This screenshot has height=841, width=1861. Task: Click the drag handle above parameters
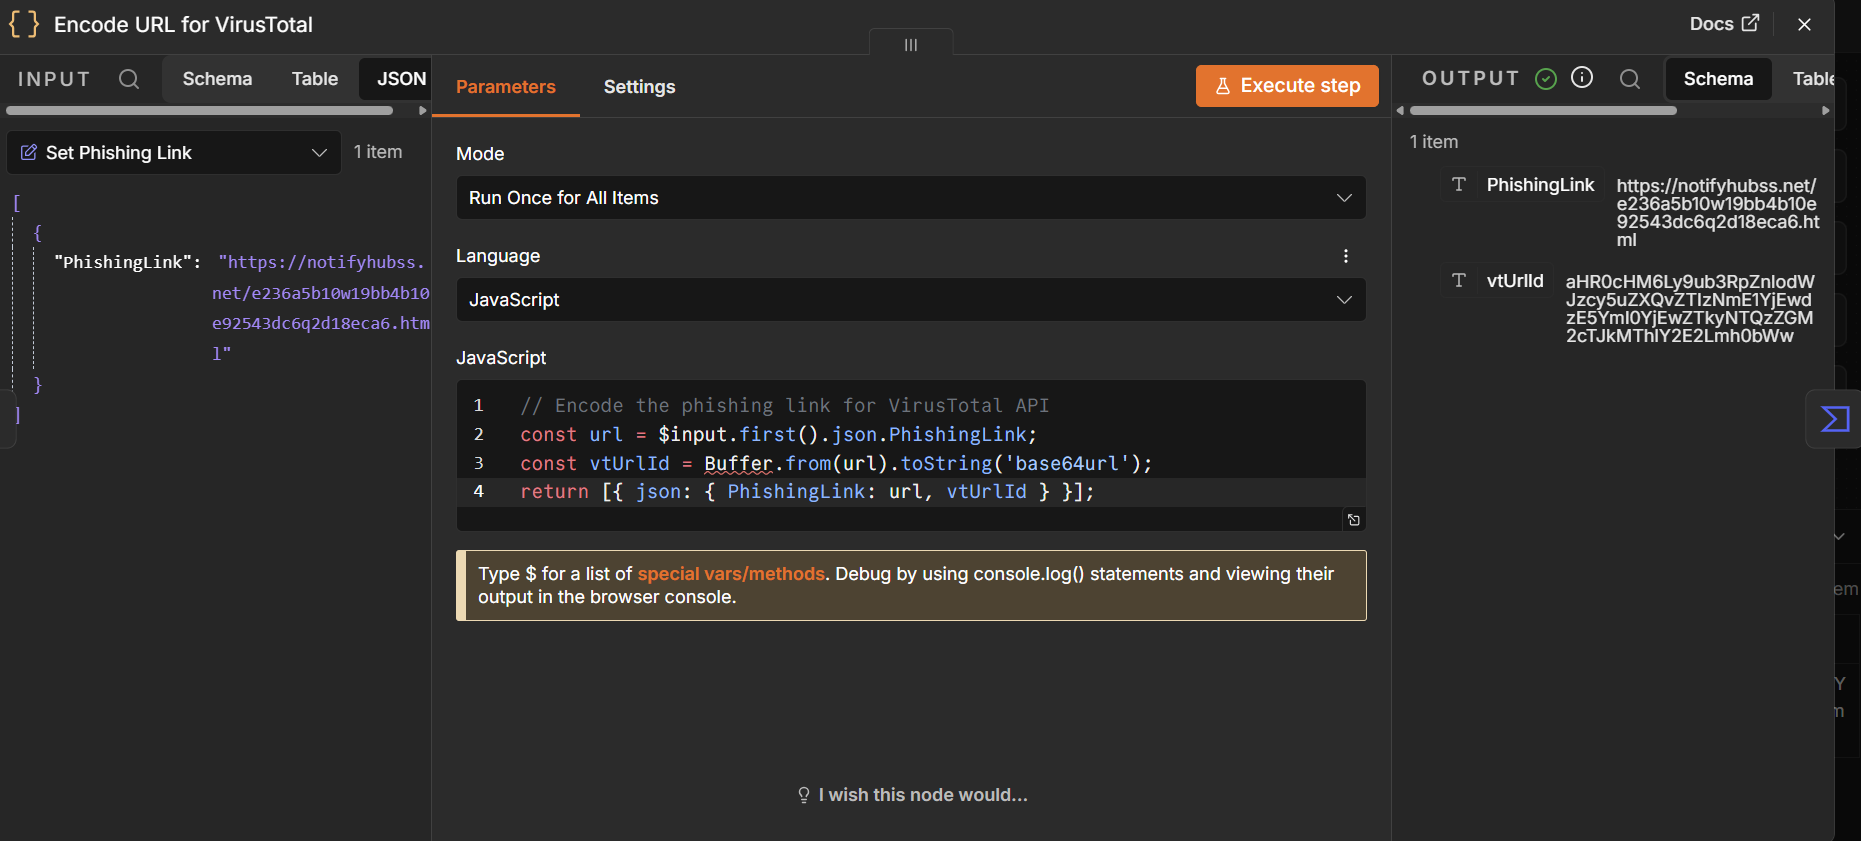pyautogui.click(x=911, y=44)
